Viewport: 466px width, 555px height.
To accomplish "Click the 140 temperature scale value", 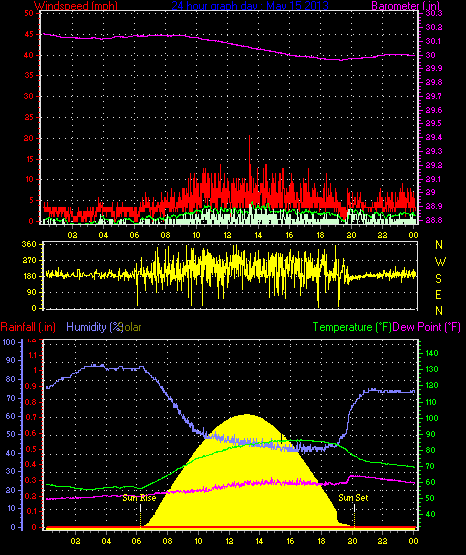I will pyautogui.click(x=432, y=353).
